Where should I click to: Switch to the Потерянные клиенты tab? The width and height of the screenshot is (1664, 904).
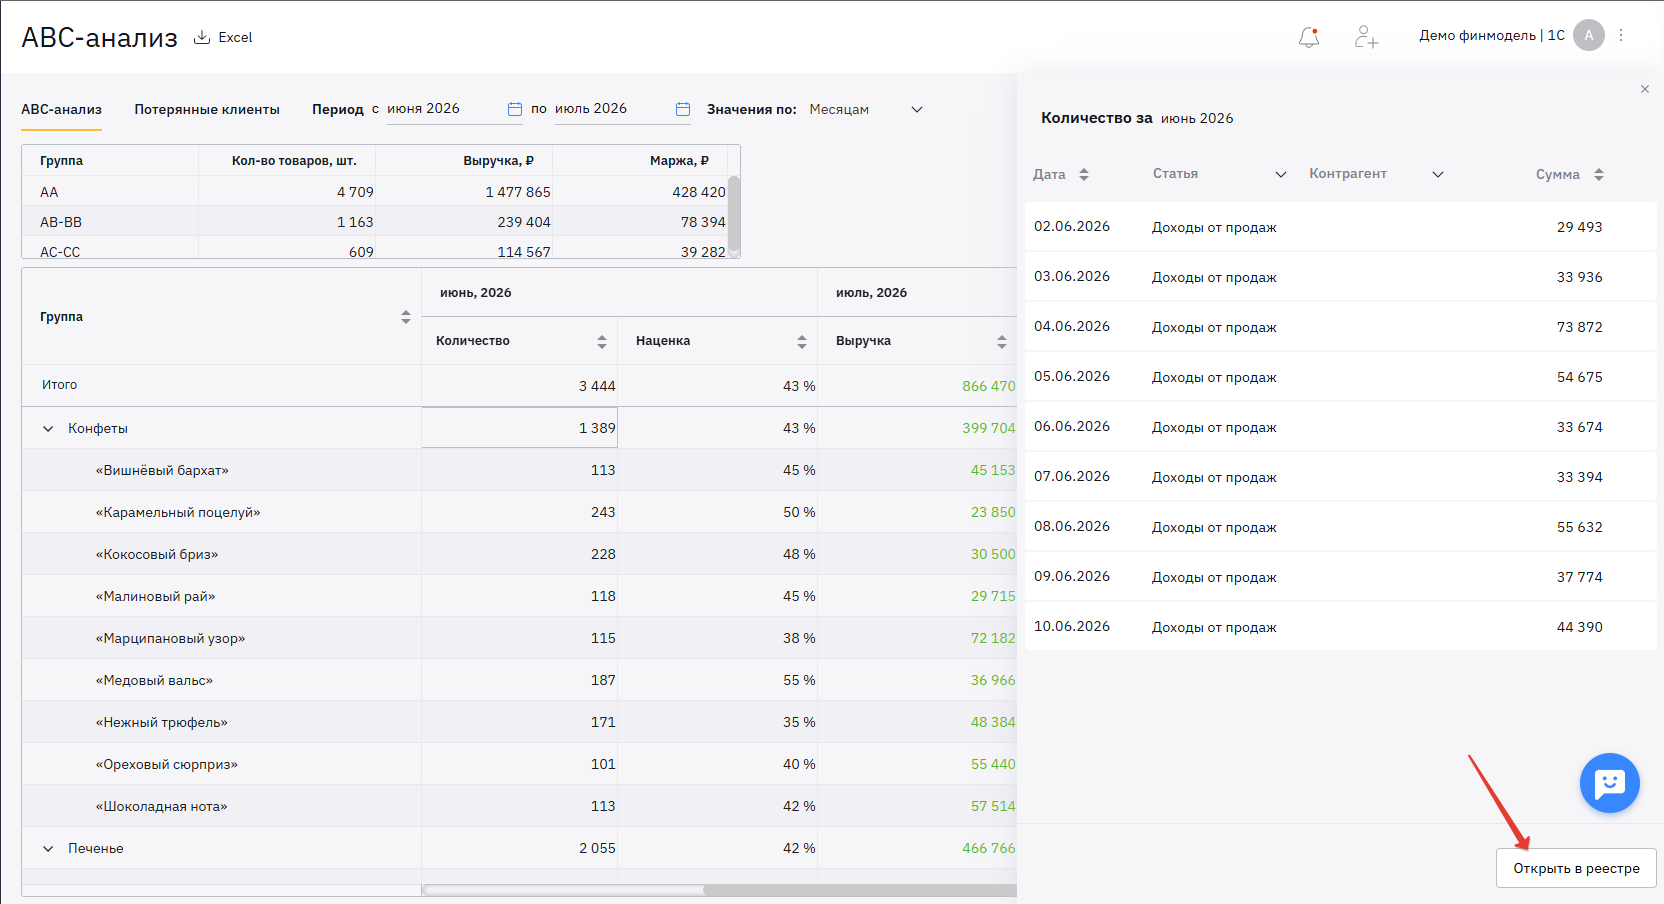pos(207,109)
